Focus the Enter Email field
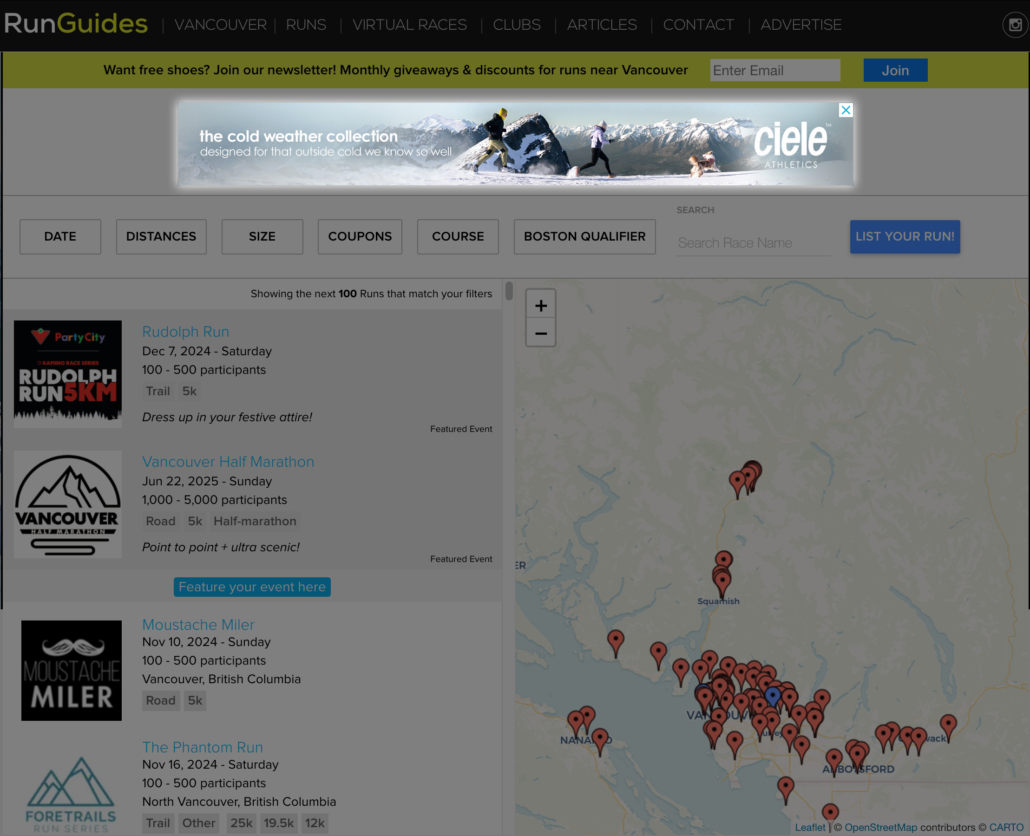The height and width of the screenshot is (836, 1030). pos(774,70)
